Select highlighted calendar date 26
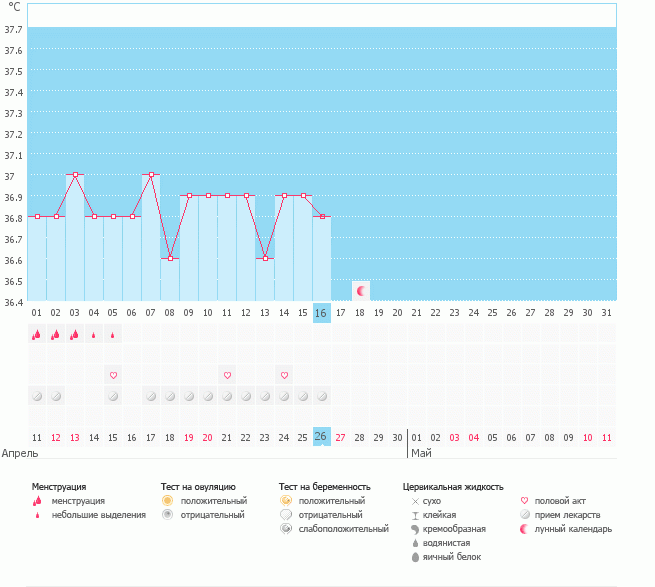 321,437
